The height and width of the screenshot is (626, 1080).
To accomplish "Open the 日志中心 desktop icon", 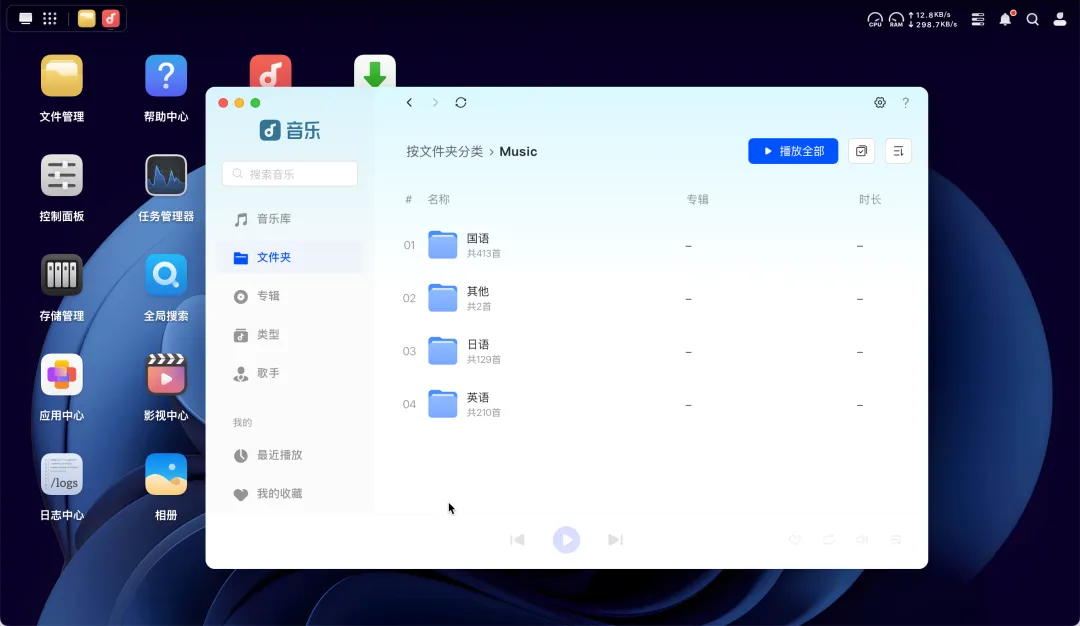I will click(x=61, y=475).
